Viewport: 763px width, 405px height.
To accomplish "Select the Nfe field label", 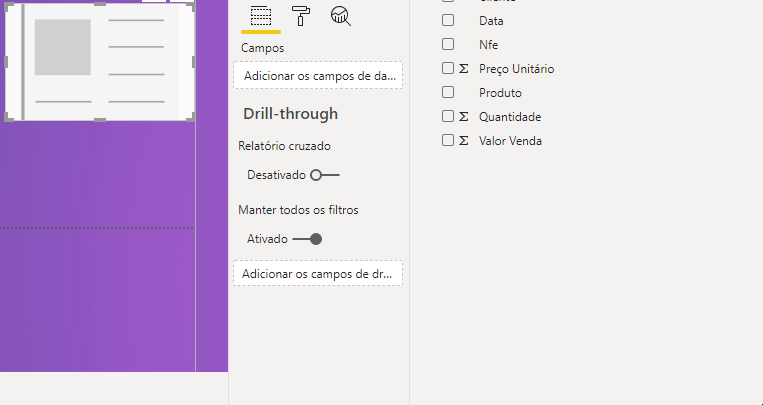I will (x=488, y=44).
